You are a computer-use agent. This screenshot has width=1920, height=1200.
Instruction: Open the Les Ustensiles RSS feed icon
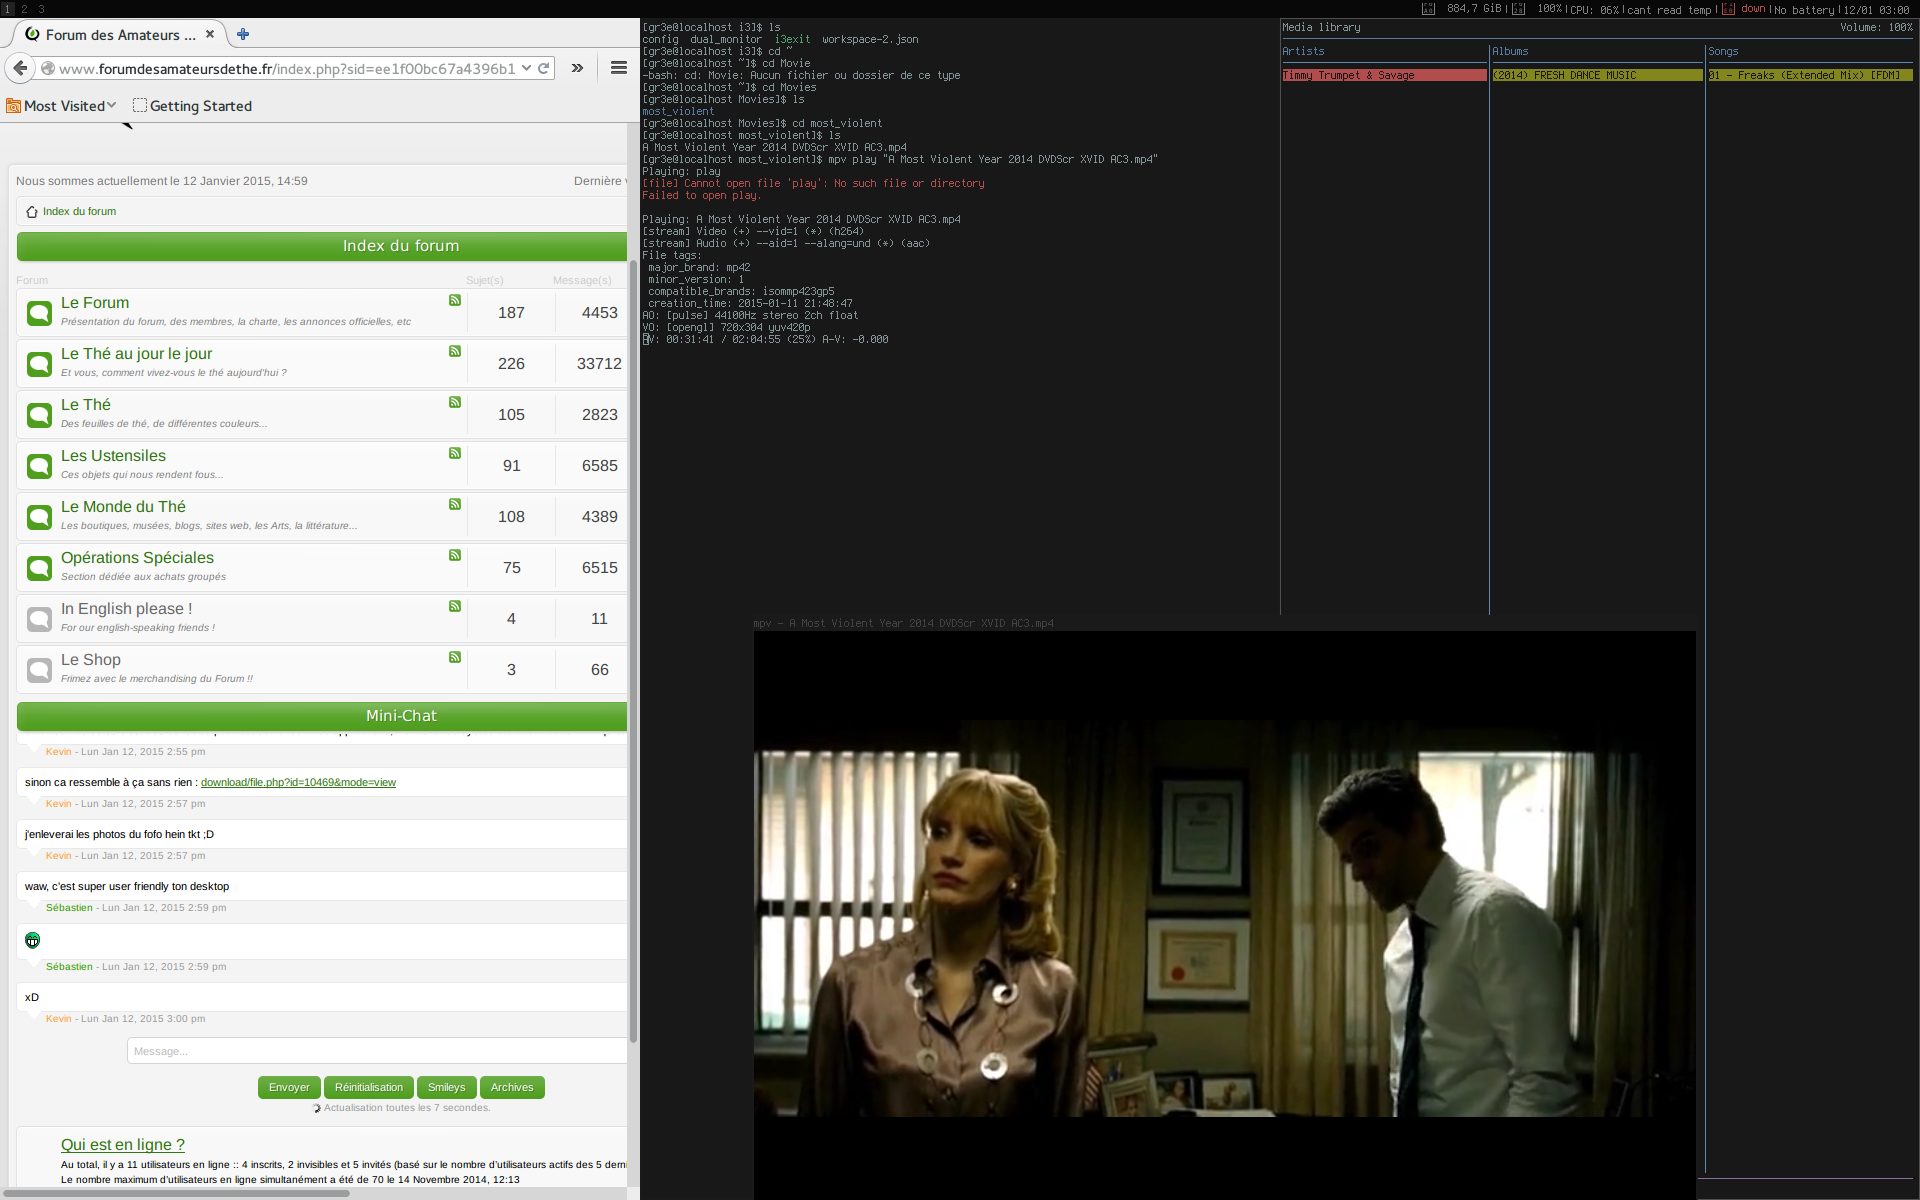click(x=455, y=453)
